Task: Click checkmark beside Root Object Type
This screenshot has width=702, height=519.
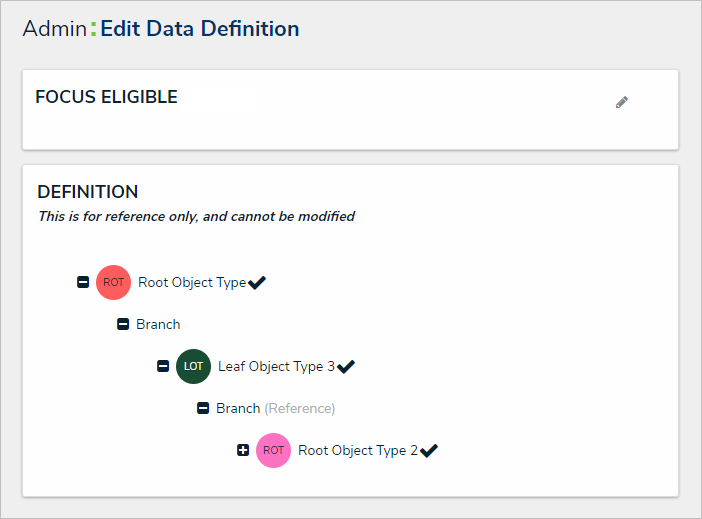Action: point(257,283)
